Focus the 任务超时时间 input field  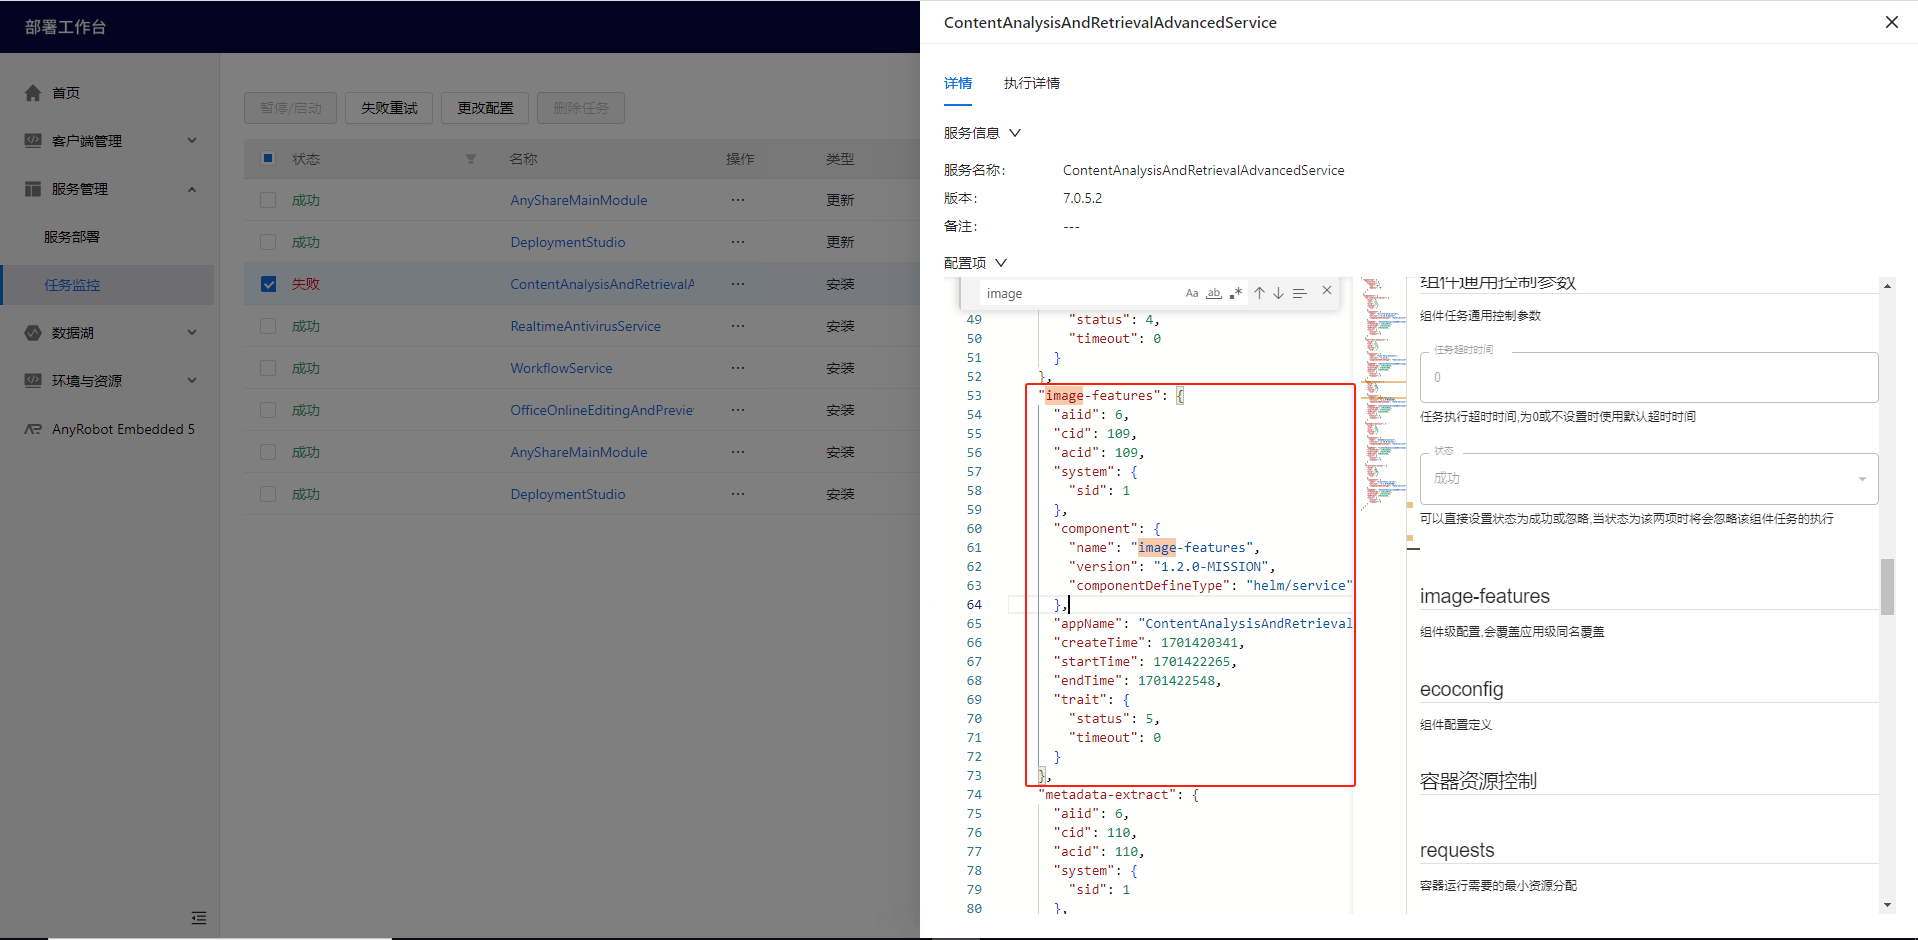tap(1649, 377)
